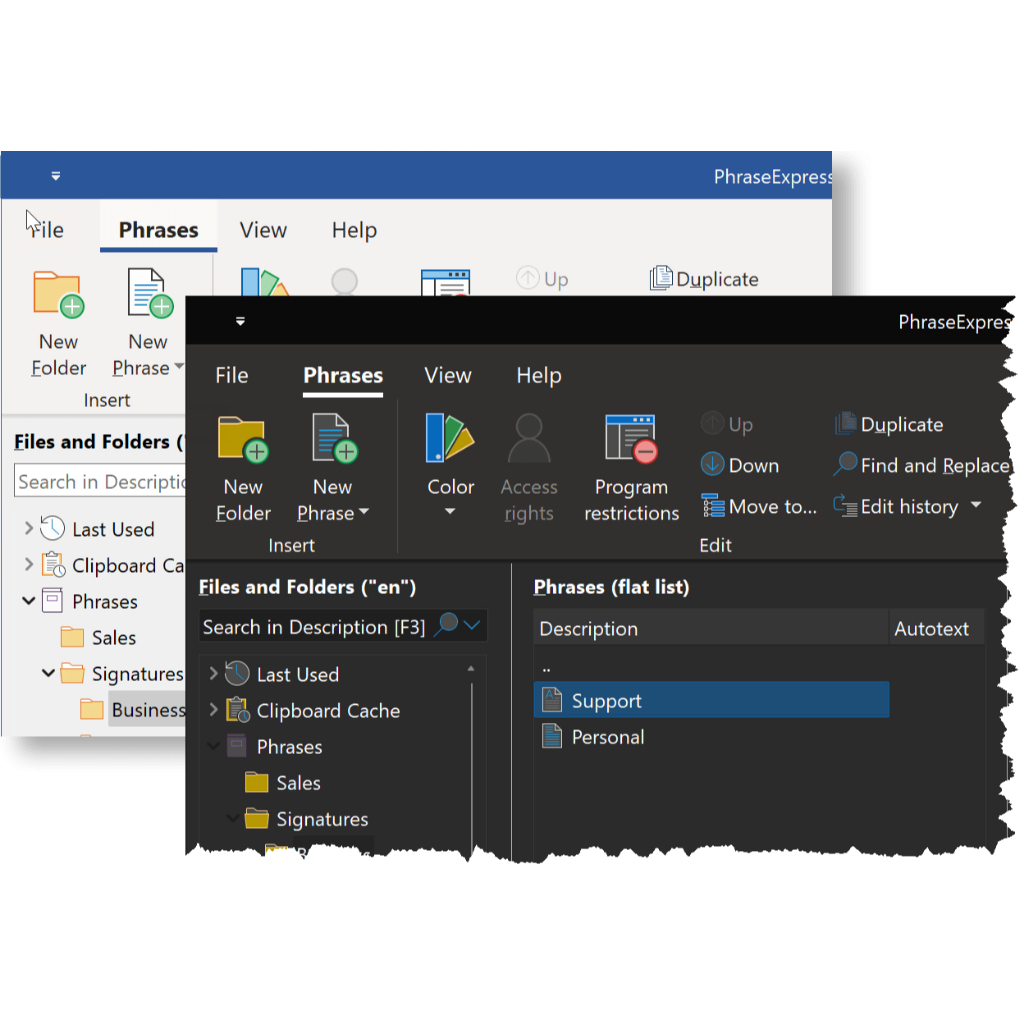The image size is (1024, 1024).
Task: Open Edit history dropdown arrow, dark window
Action: (976, 504)
